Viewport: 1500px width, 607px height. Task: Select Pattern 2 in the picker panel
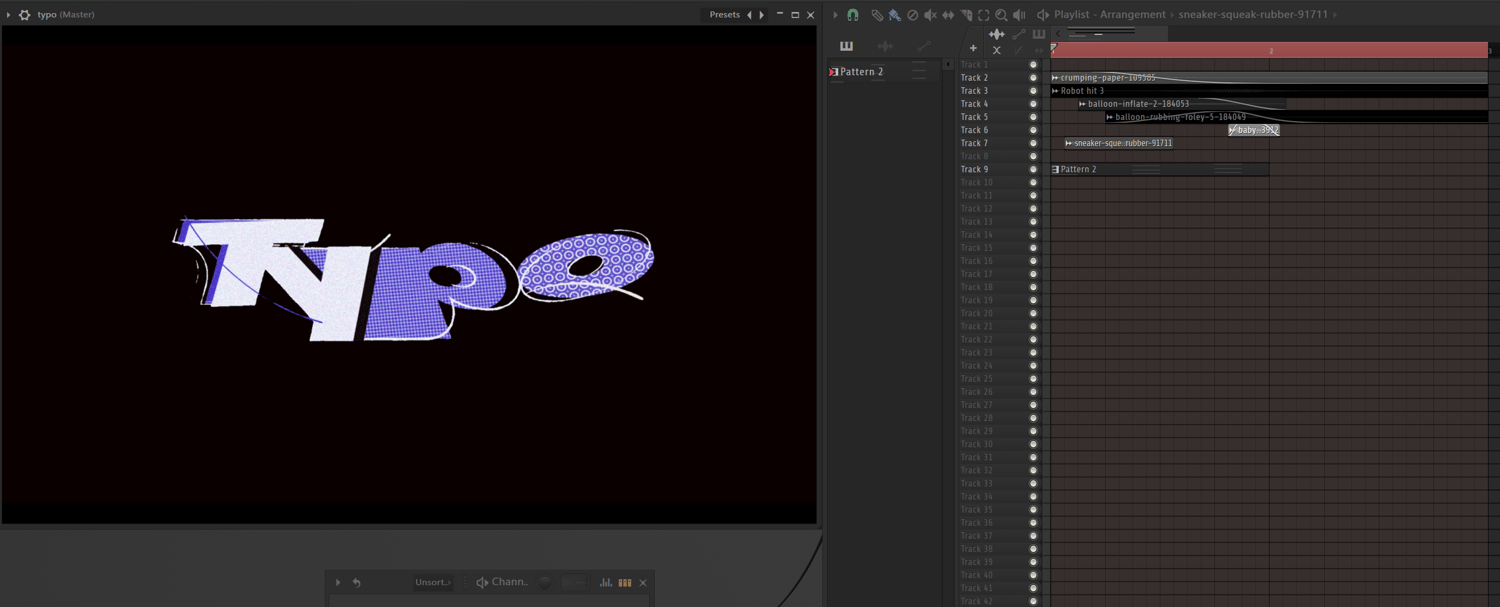[x=861, y=72]
